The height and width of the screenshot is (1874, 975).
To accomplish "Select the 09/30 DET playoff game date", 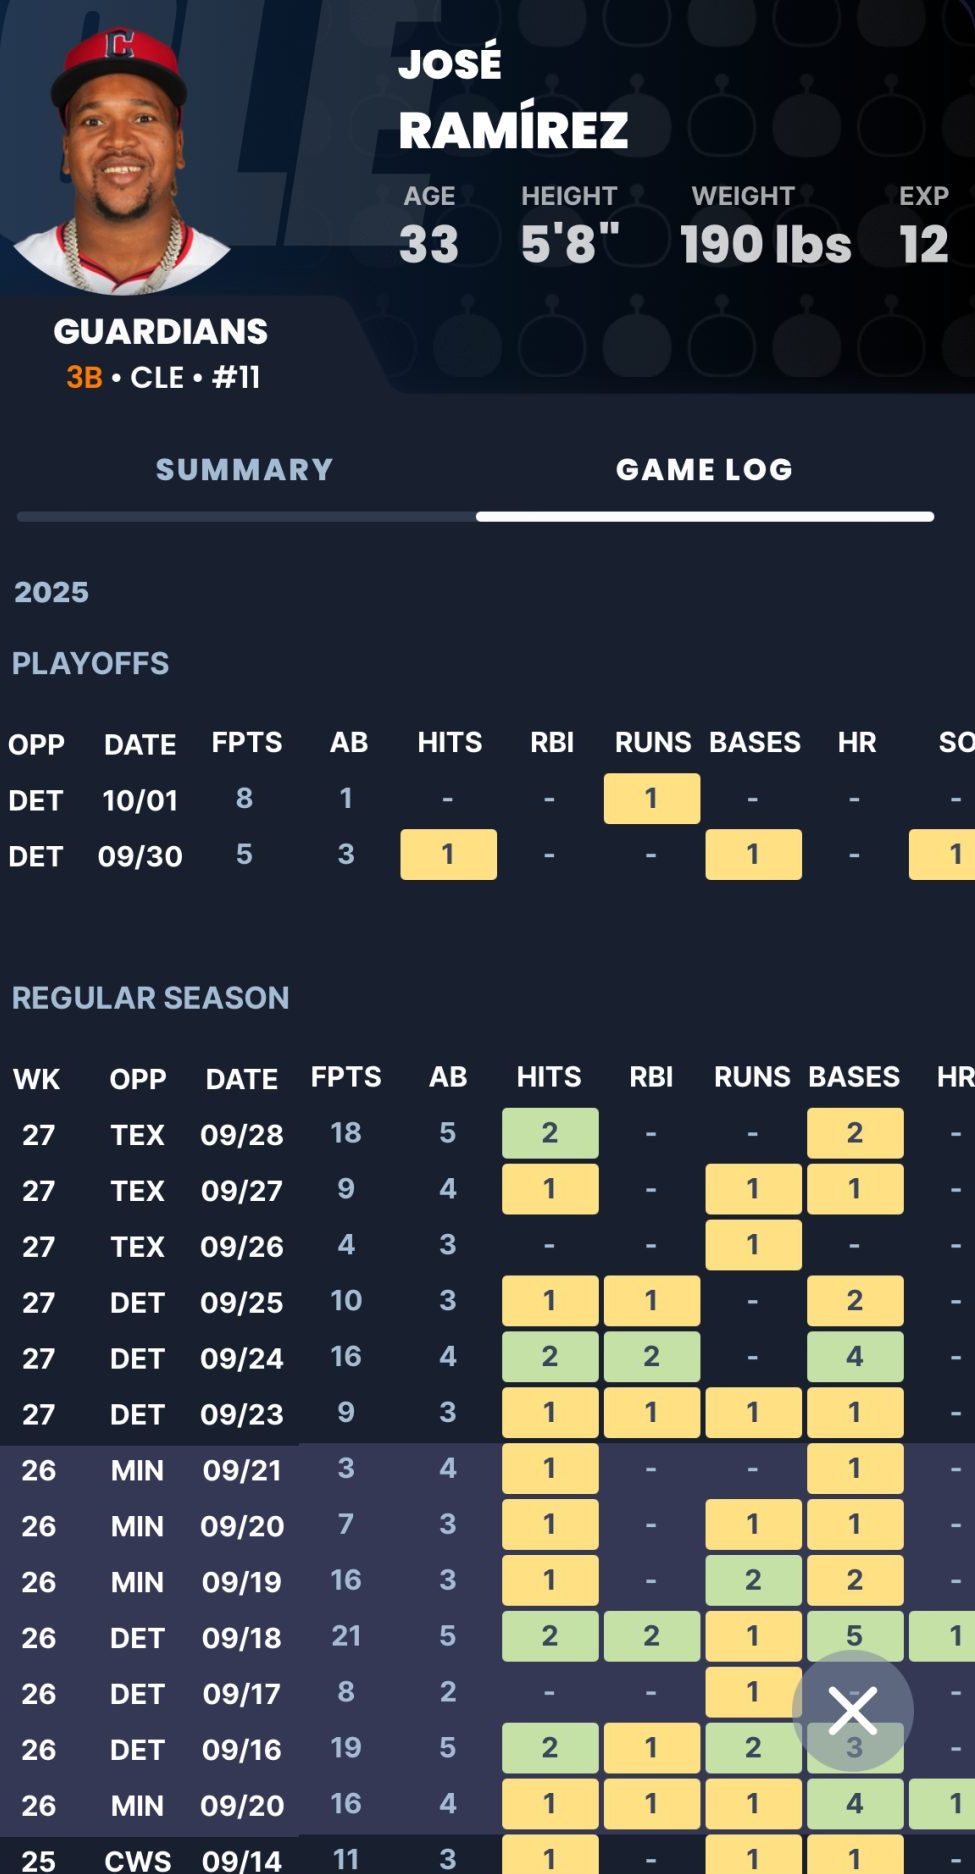I will [x=140, y=856].
